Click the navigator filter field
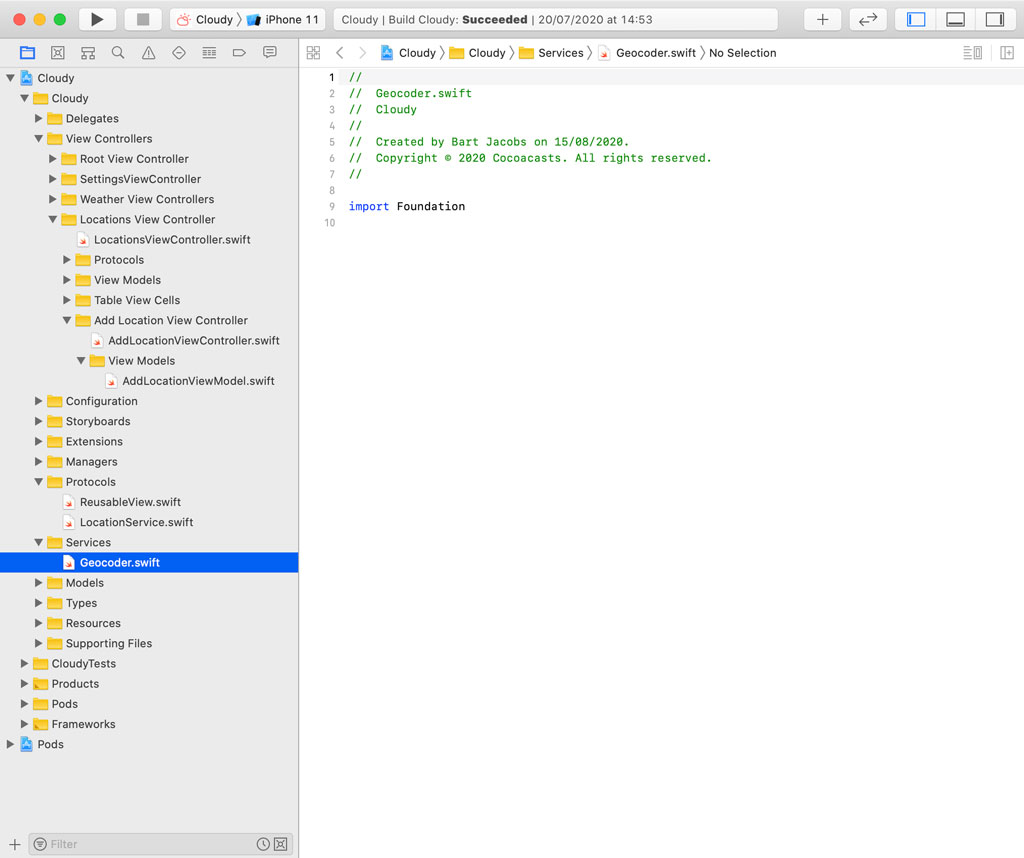1024x858 pixels. pyautogui.click(x=150, y=844)
